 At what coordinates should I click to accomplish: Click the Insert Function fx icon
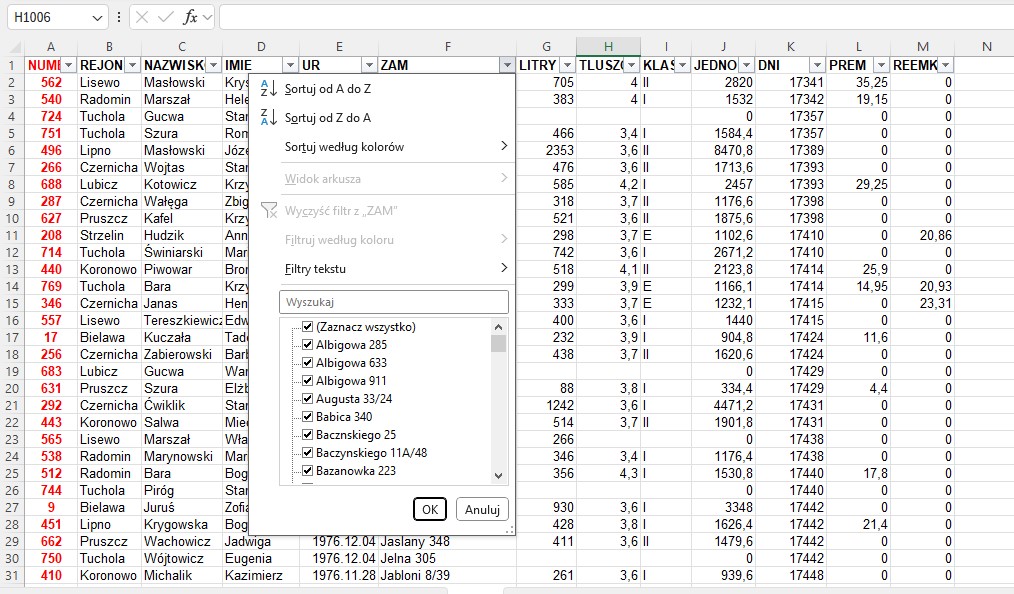pyautogui.click(x=190, y=18)
